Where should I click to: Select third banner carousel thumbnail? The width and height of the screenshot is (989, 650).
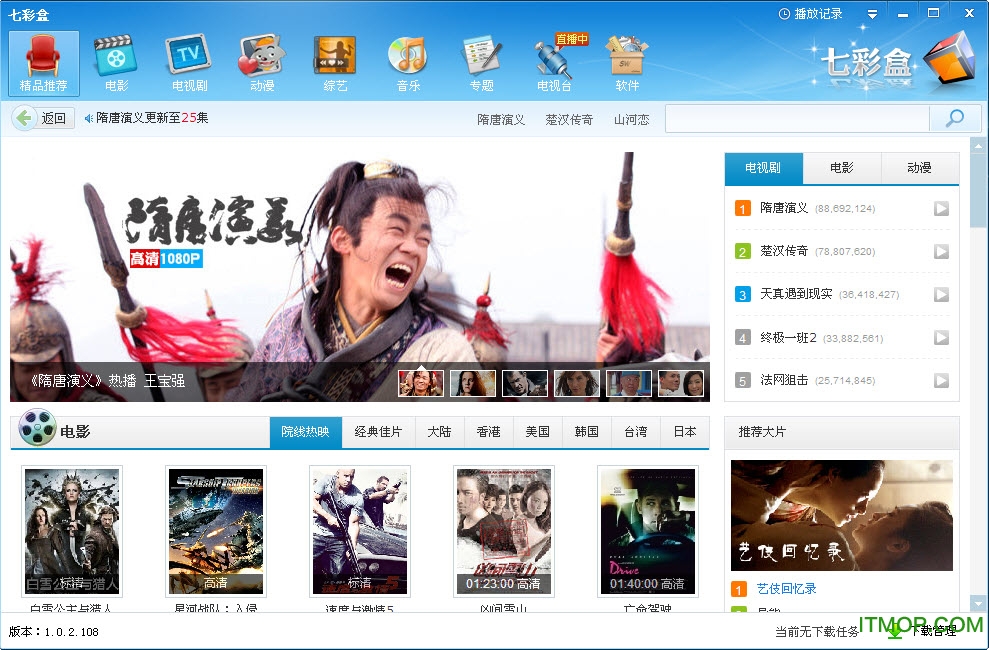coord(525,383)
